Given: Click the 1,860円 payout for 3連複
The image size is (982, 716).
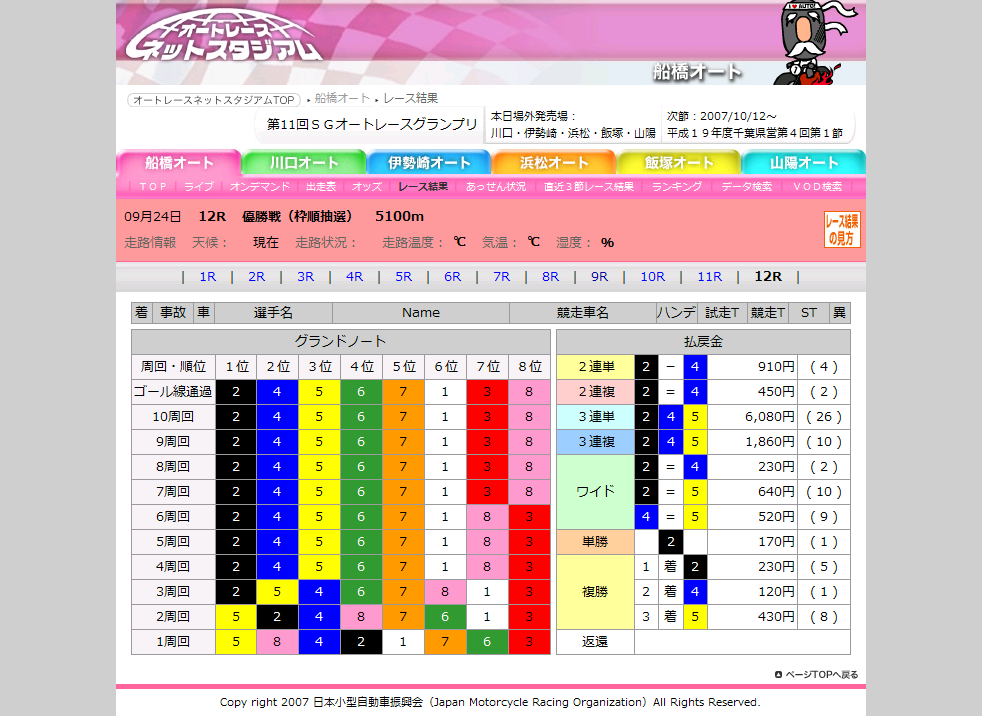Looking at the screenshot, I should click(x=770, y=442).
